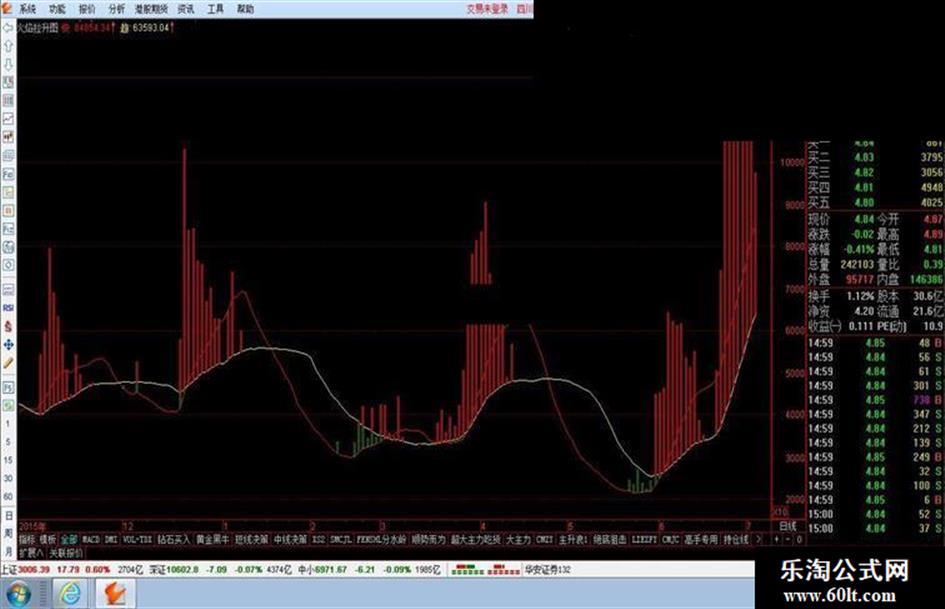This screenshot has width=945, height=609.
Task: Click the 现价 4.84 quote row
Action: [839, 218]
